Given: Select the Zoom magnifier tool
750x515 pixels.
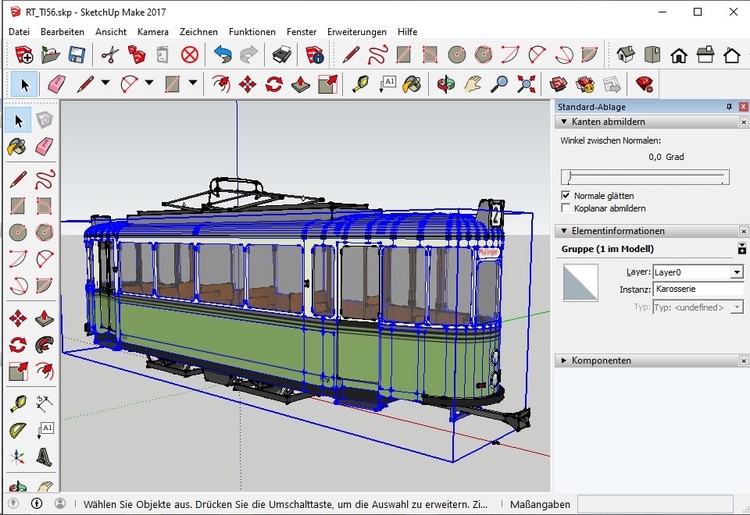Looking at the screenshot, I should tap(499, 84).
